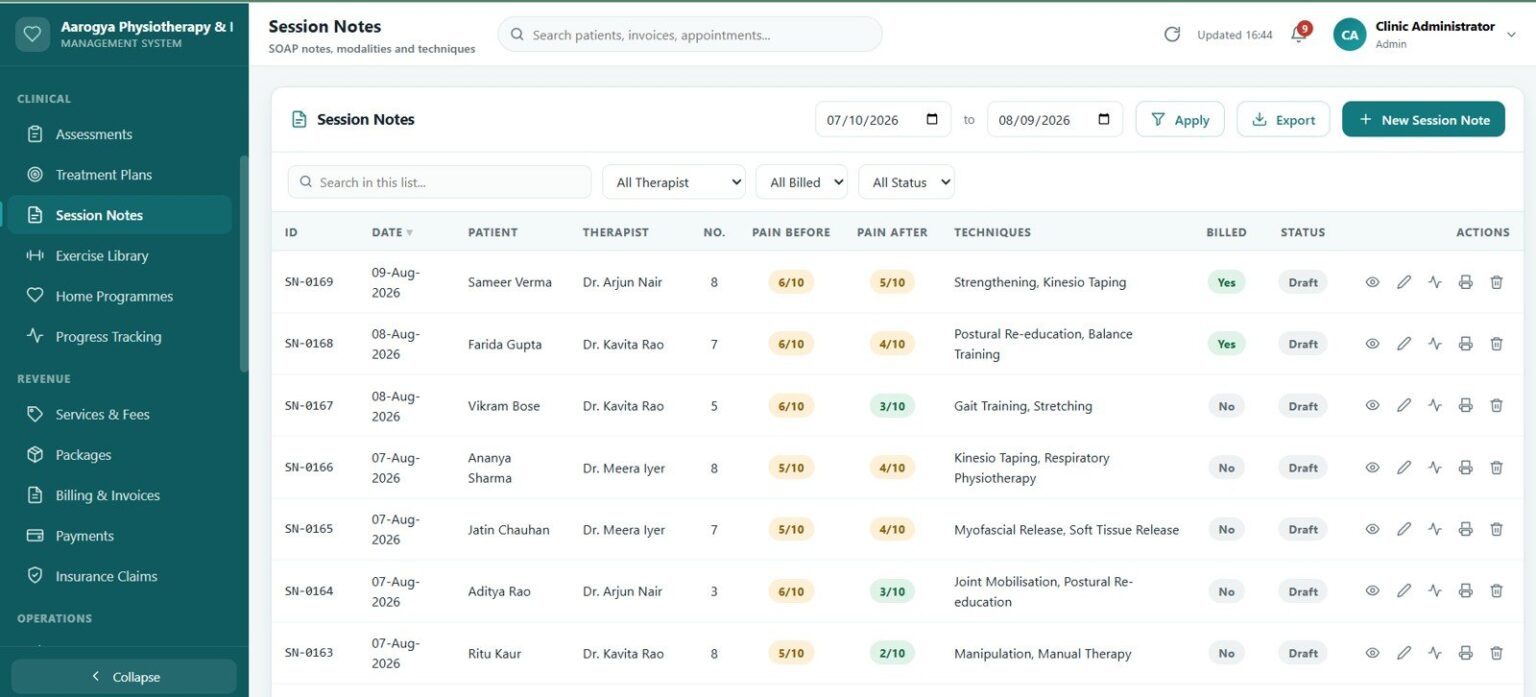Edit session note SN-0169 pencil icon

click(1404, 282)
